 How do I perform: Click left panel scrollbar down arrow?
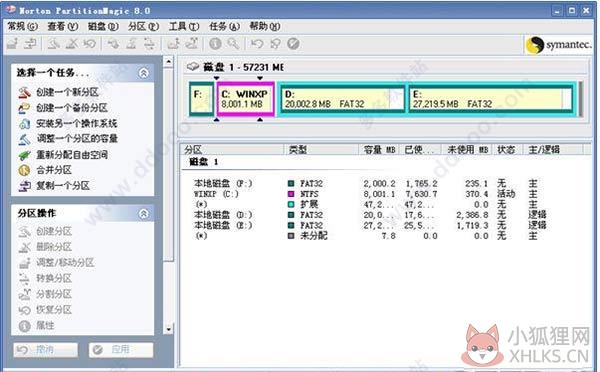click(168, 329)
